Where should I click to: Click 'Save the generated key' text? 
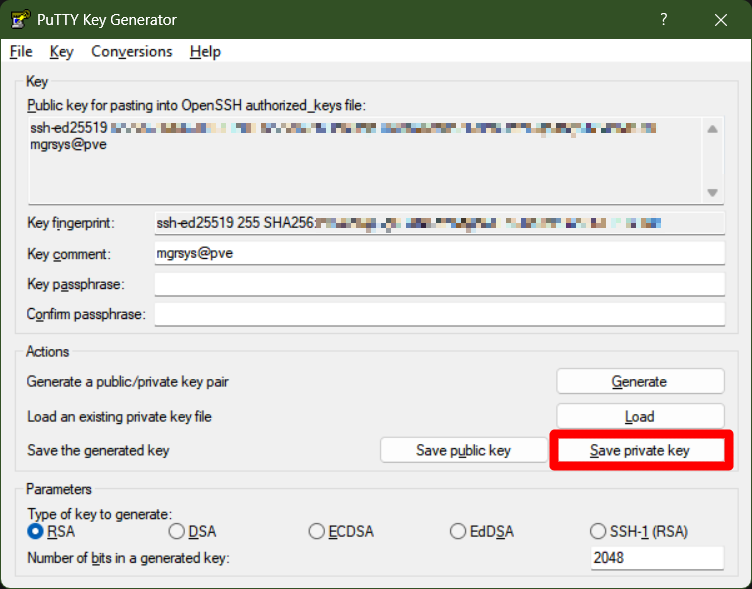[98, 450]
